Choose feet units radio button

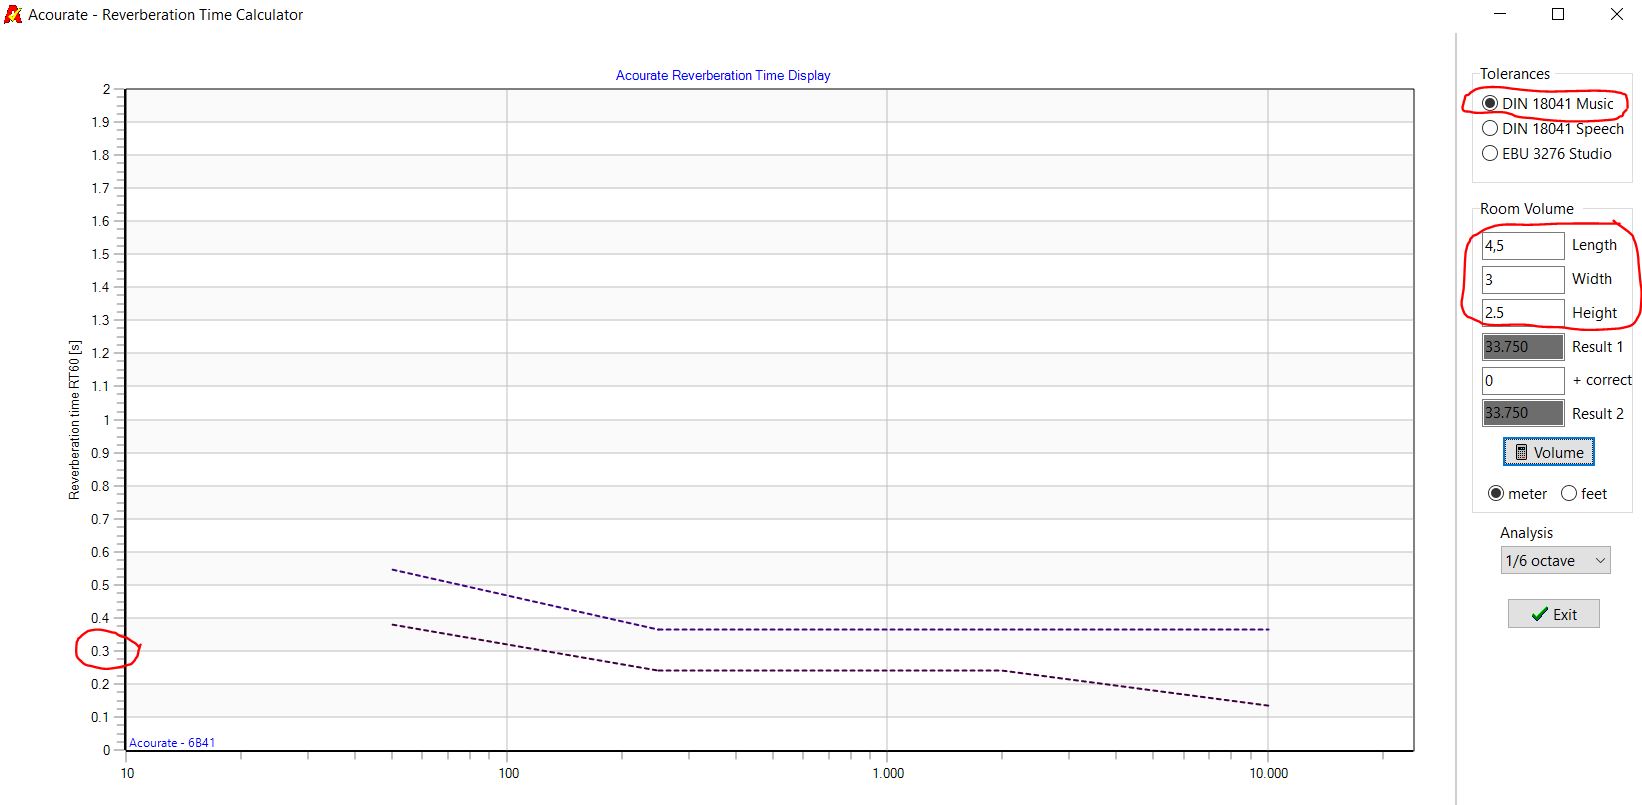[1584, 493]
